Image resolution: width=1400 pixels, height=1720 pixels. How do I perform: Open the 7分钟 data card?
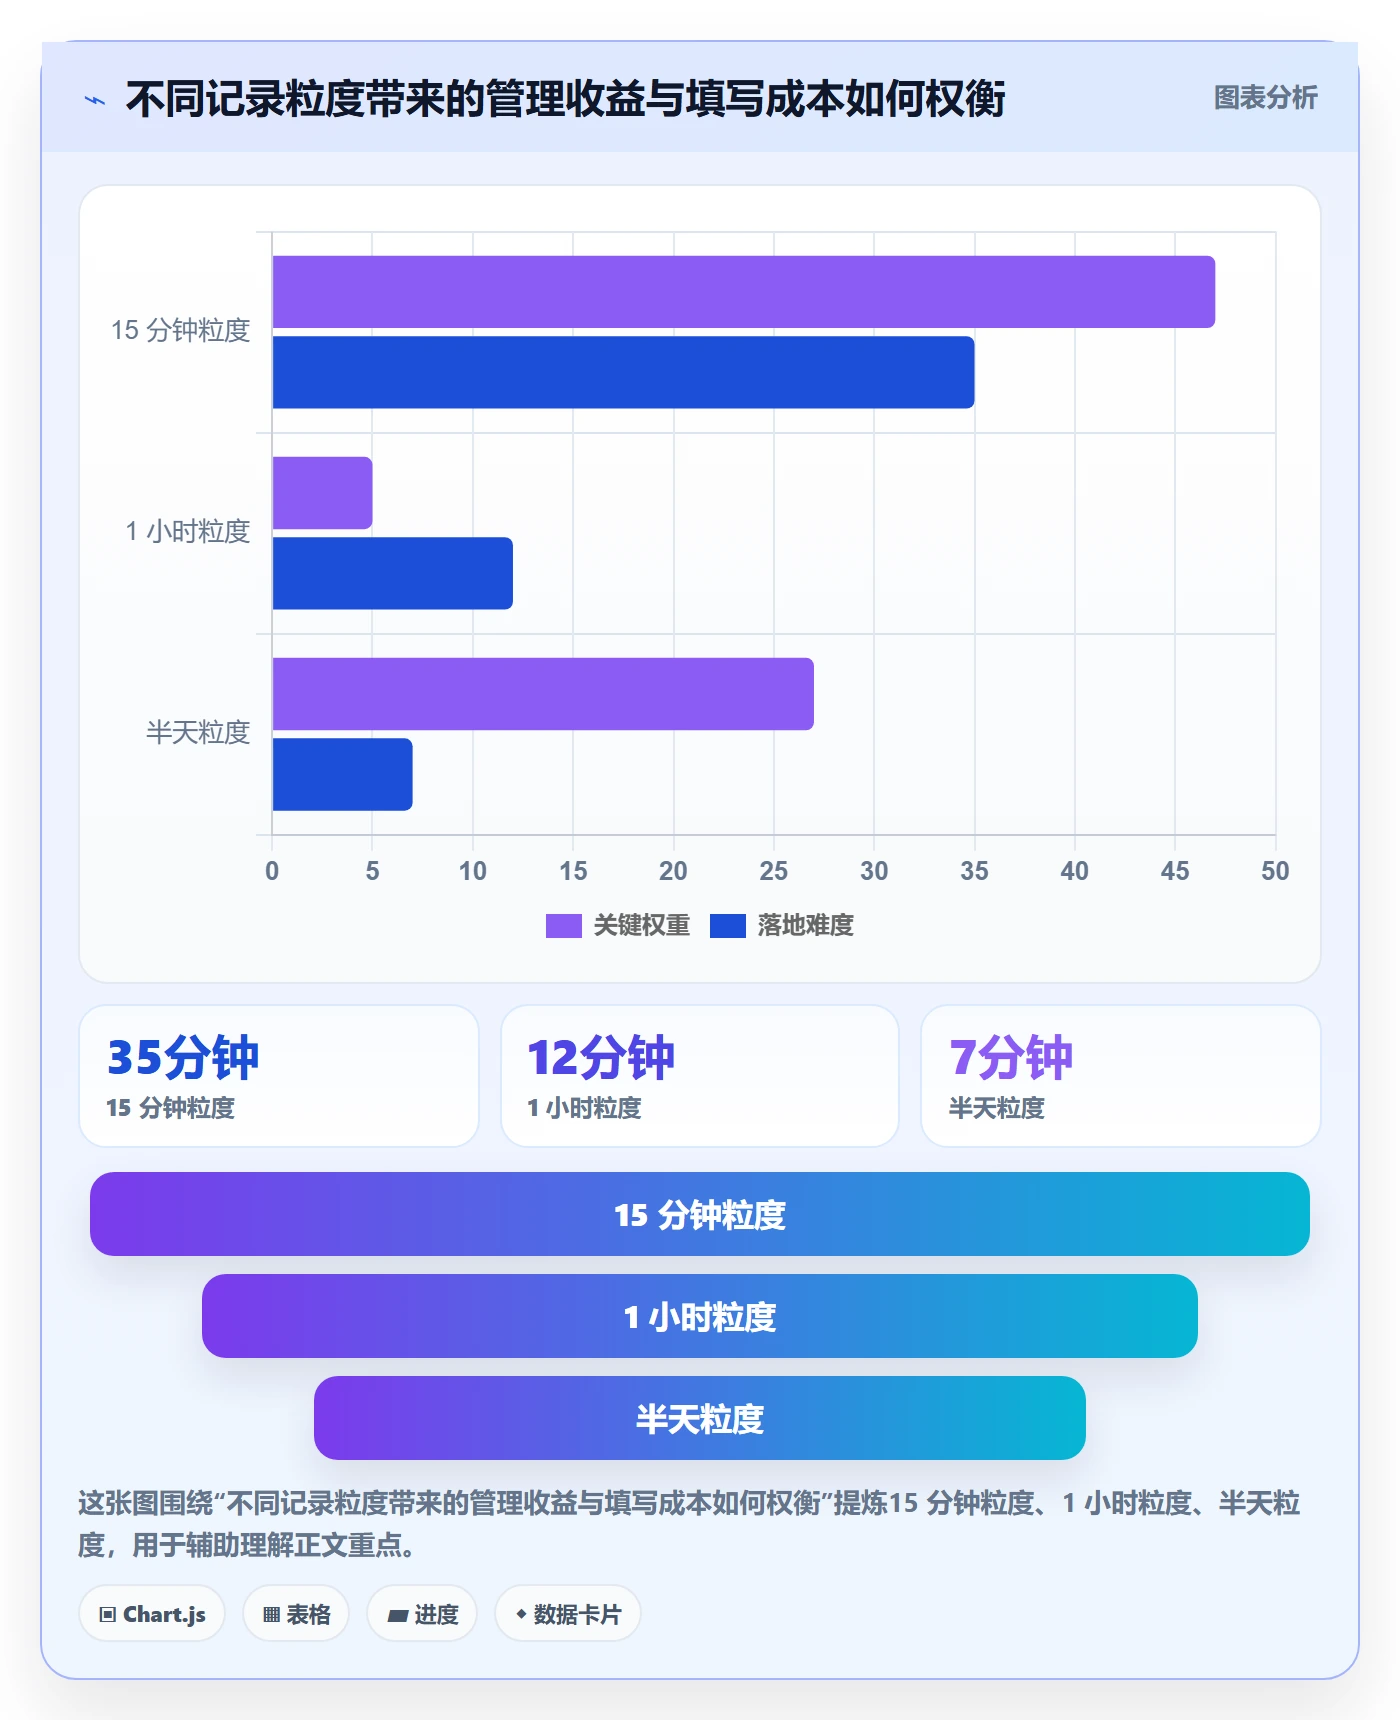(x=1121, y=1076)
